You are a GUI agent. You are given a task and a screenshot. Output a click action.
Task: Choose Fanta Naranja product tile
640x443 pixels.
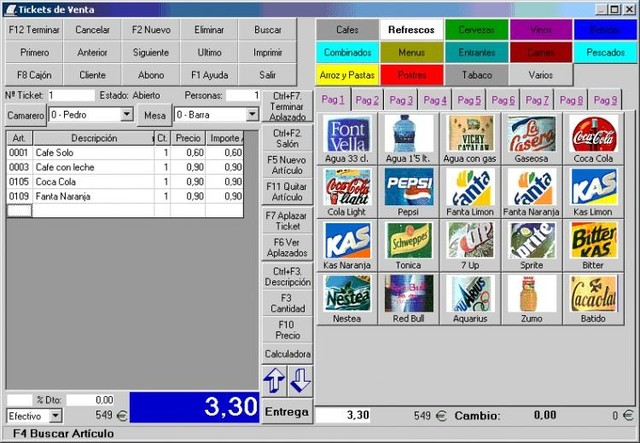tap(532, 192)
